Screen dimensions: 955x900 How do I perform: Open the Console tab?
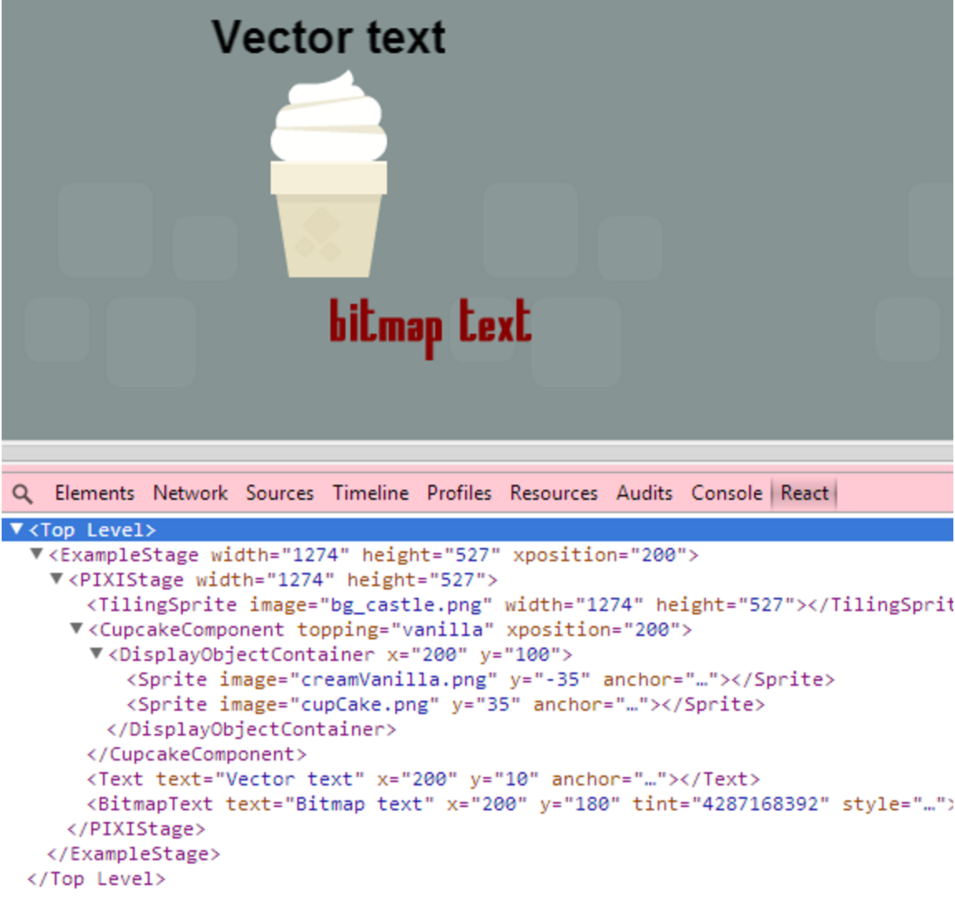(727, 493)
